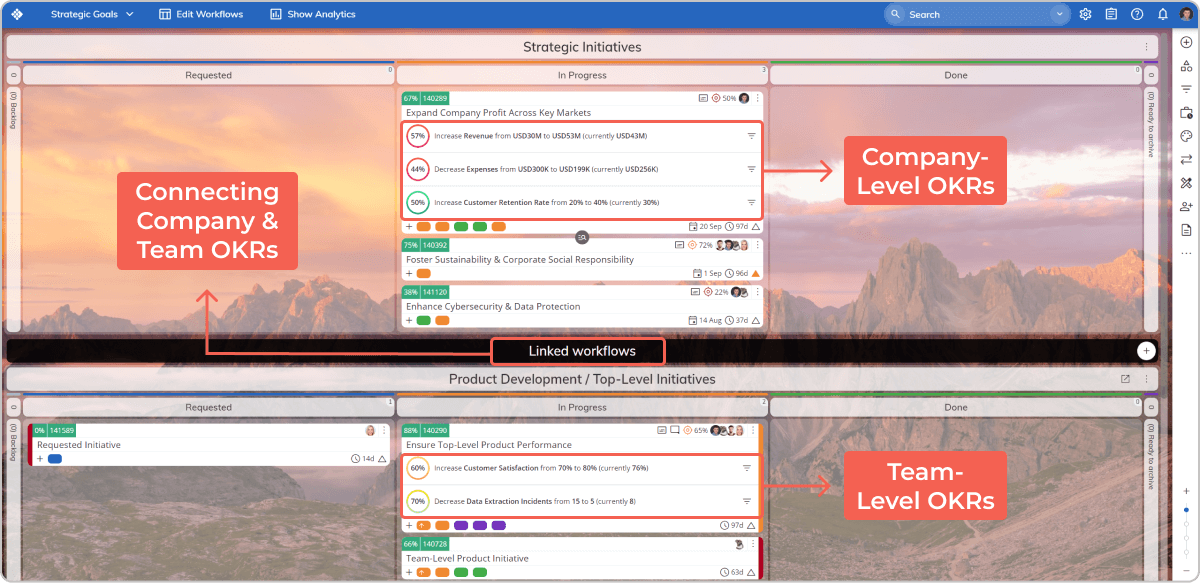
Task: Click the palette icon in the right sidebar
Action: 1186,136
